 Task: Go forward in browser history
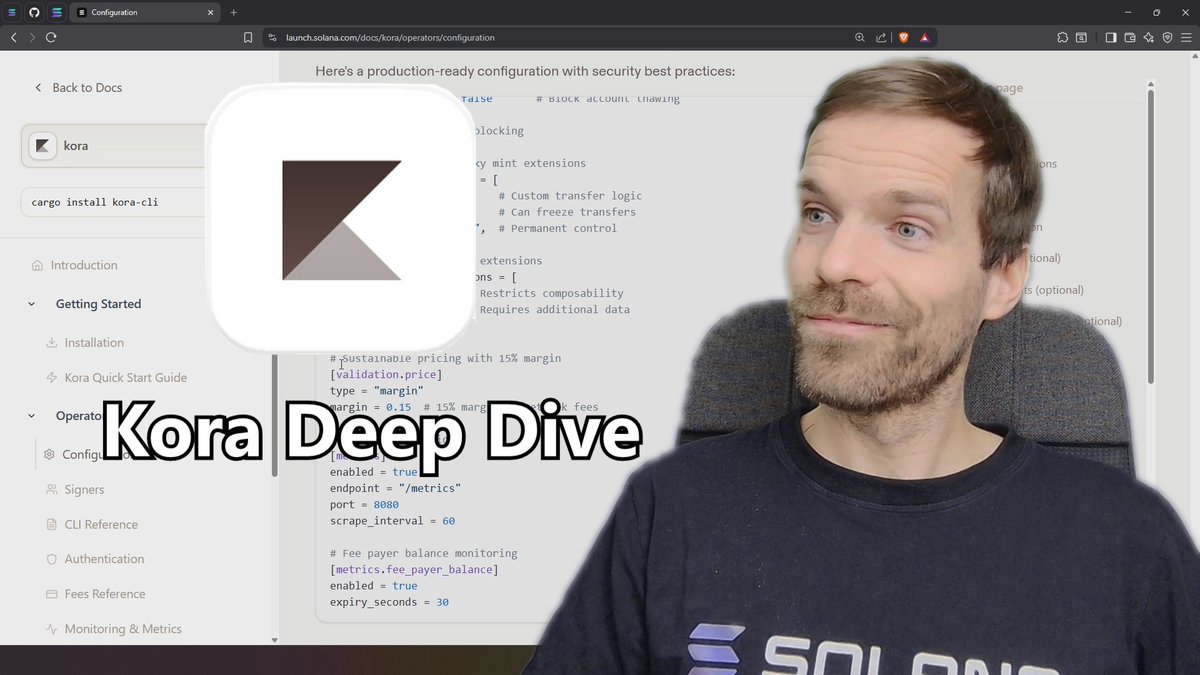click(x=32, y=37)
